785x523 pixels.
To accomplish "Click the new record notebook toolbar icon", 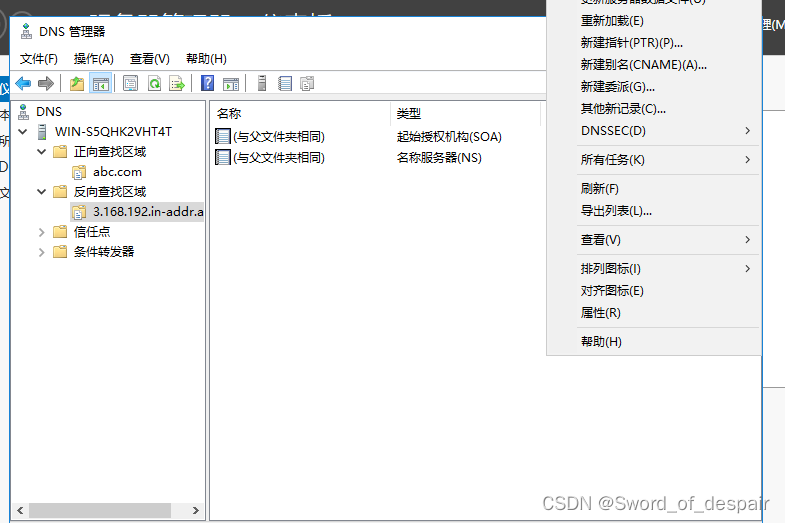I will (x=285, y=84).
